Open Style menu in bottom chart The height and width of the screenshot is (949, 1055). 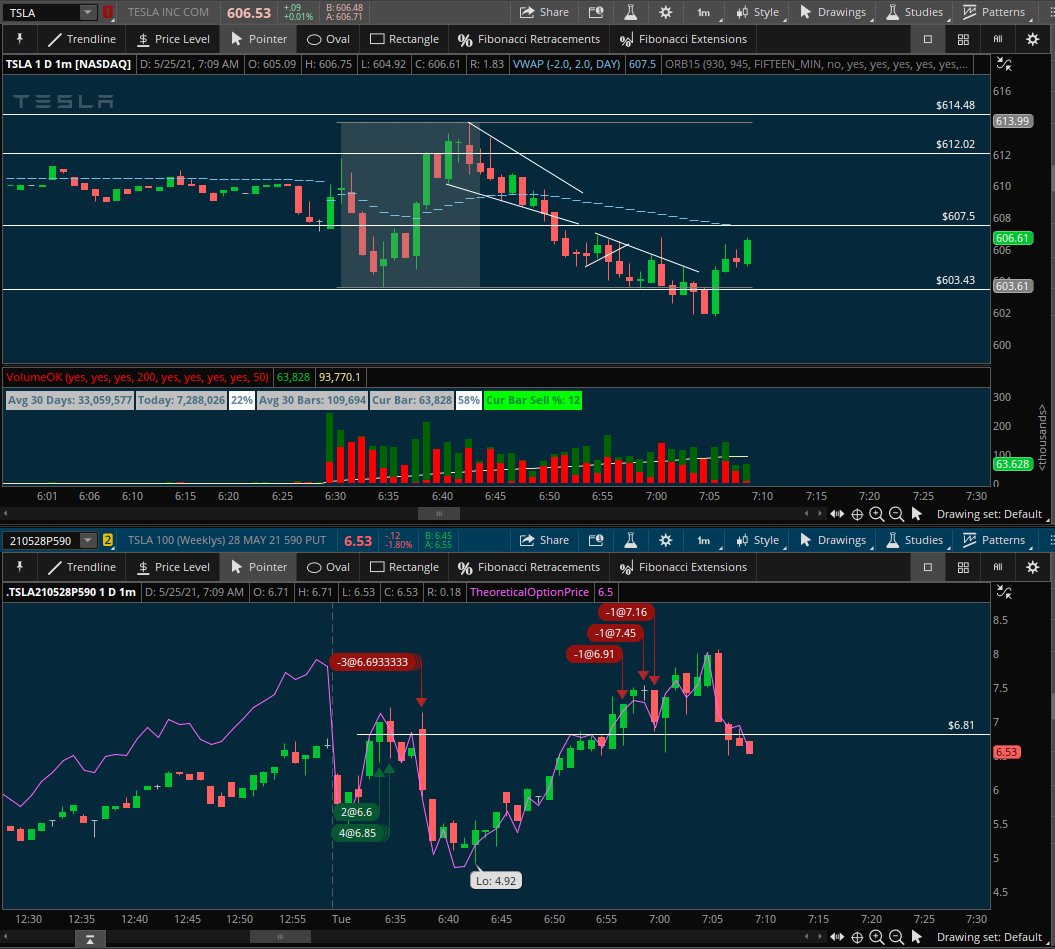758,540
